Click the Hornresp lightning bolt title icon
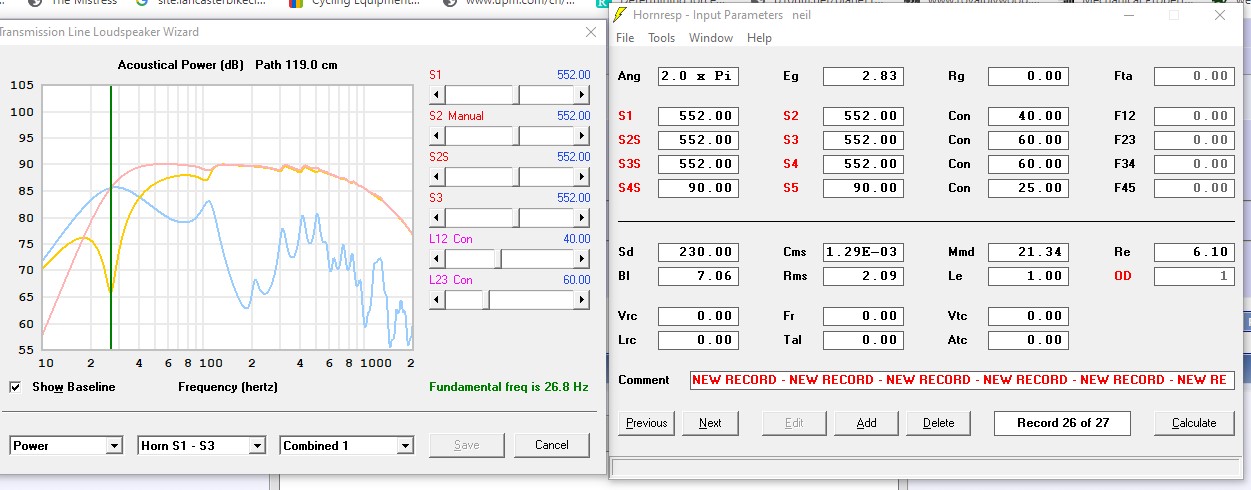Screen dimensions: 1251x490 (621, 15)
